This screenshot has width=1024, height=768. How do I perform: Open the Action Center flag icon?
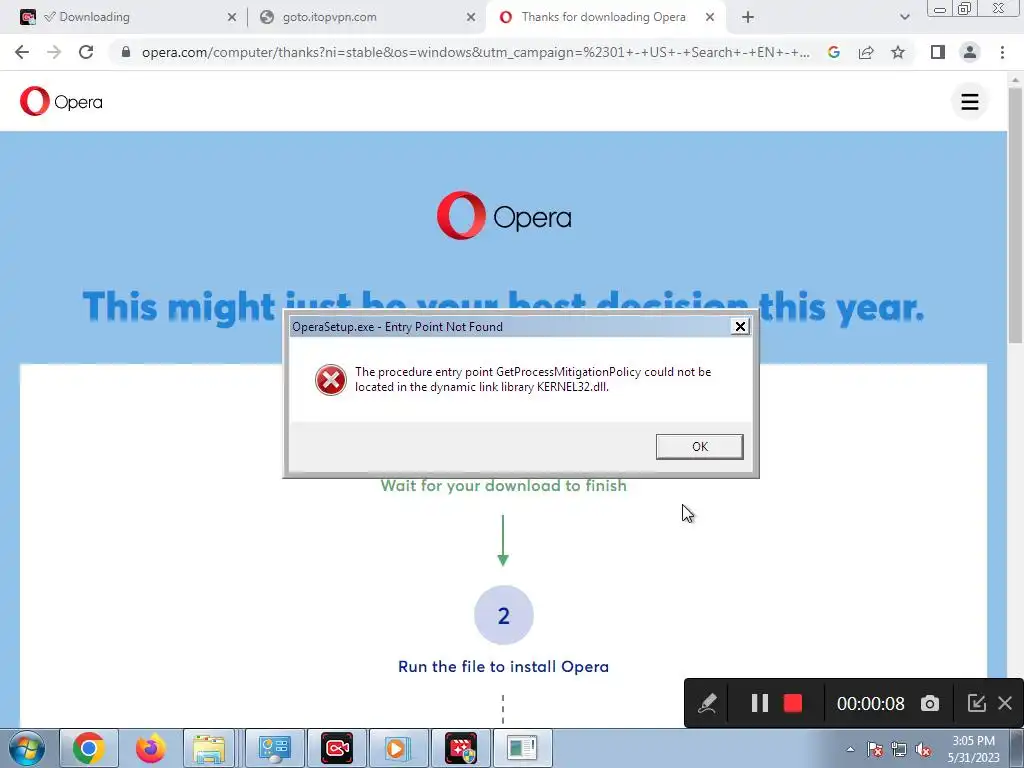[x=875, y=749]
